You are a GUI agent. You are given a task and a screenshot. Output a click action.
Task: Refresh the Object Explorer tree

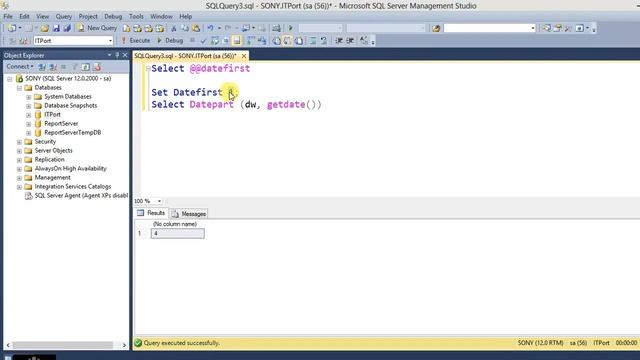coord(86,67)
